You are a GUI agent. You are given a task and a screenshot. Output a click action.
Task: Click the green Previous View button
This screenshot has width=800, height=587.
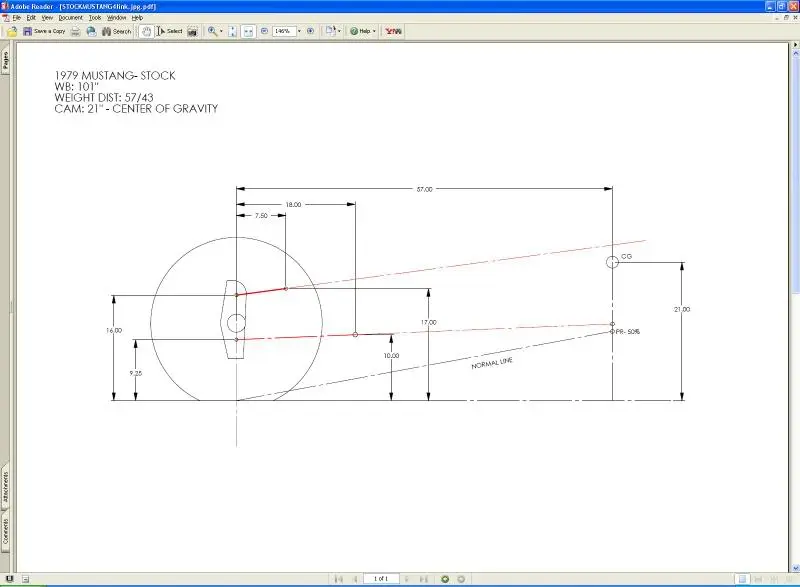click(445, 579)
